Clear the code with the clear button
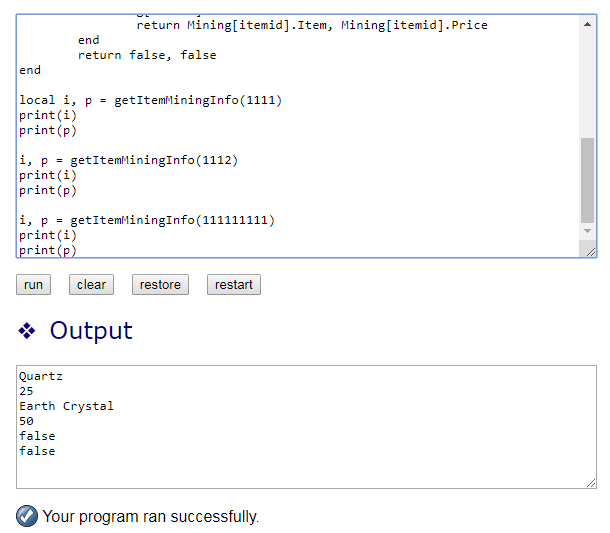 click(91, 284)
